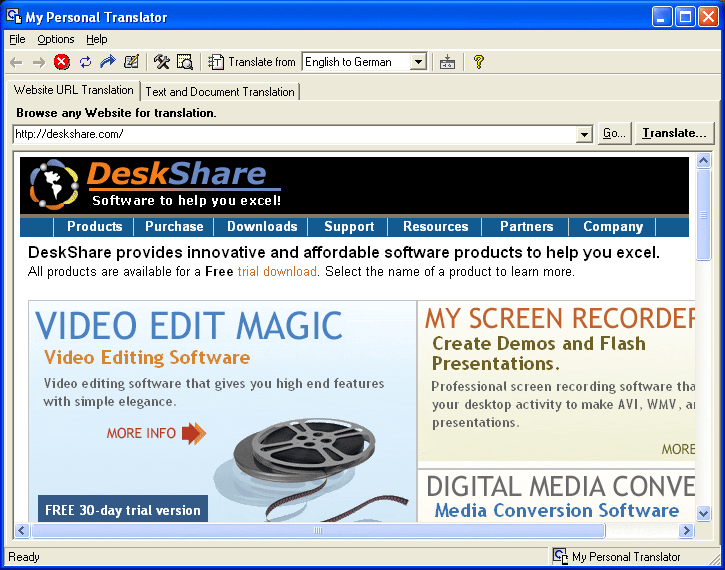Image resolution: width=725 pixels, height=570 pixels.
Task: Expand the URL address history dropdown
Action: [584, 134]
